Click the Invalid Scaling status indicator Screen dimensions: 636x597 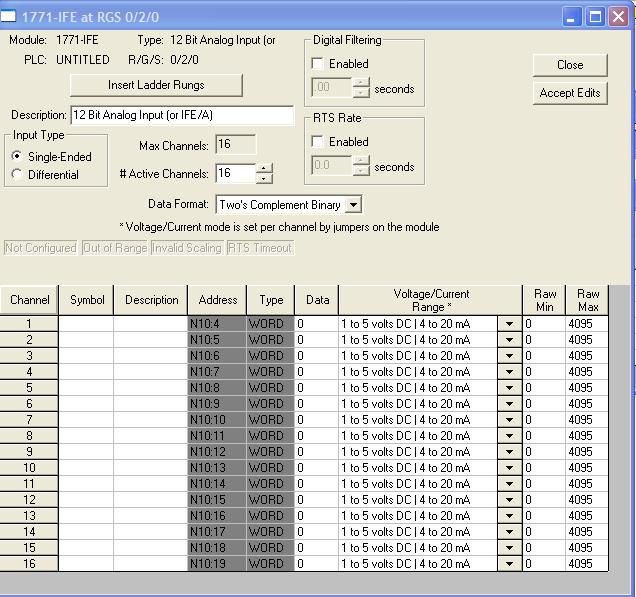point(187,248)
